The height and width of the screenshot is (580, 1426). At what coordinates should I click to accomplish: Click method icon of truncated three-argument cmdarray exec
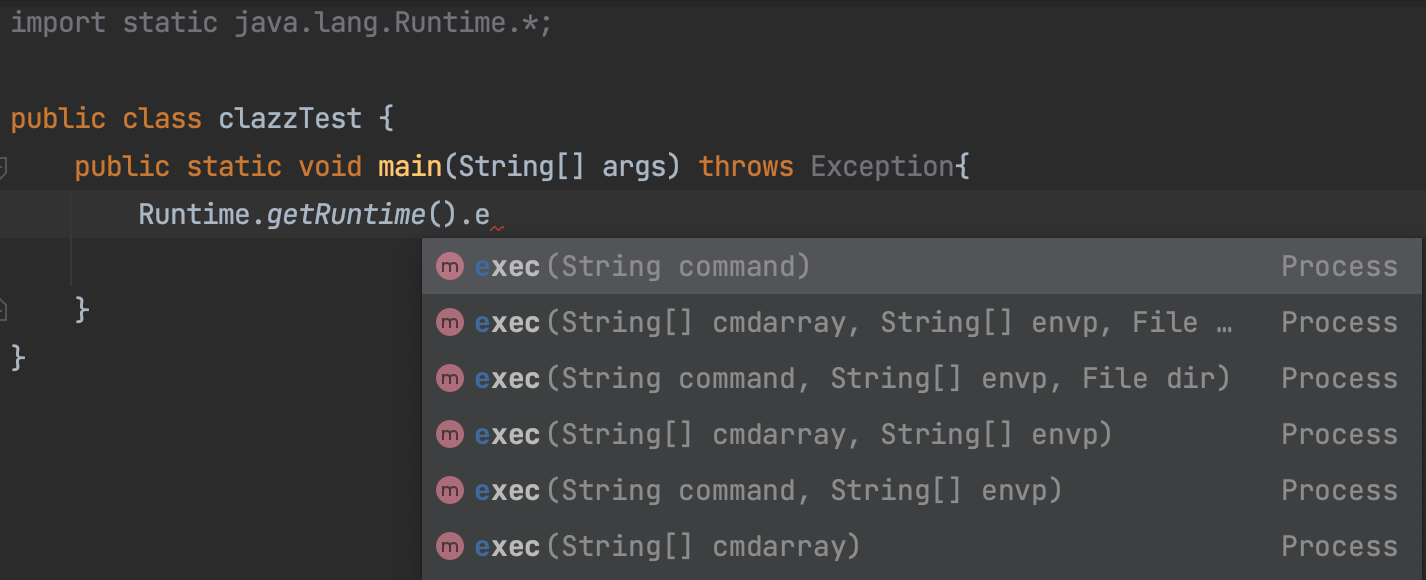(451, 323)
